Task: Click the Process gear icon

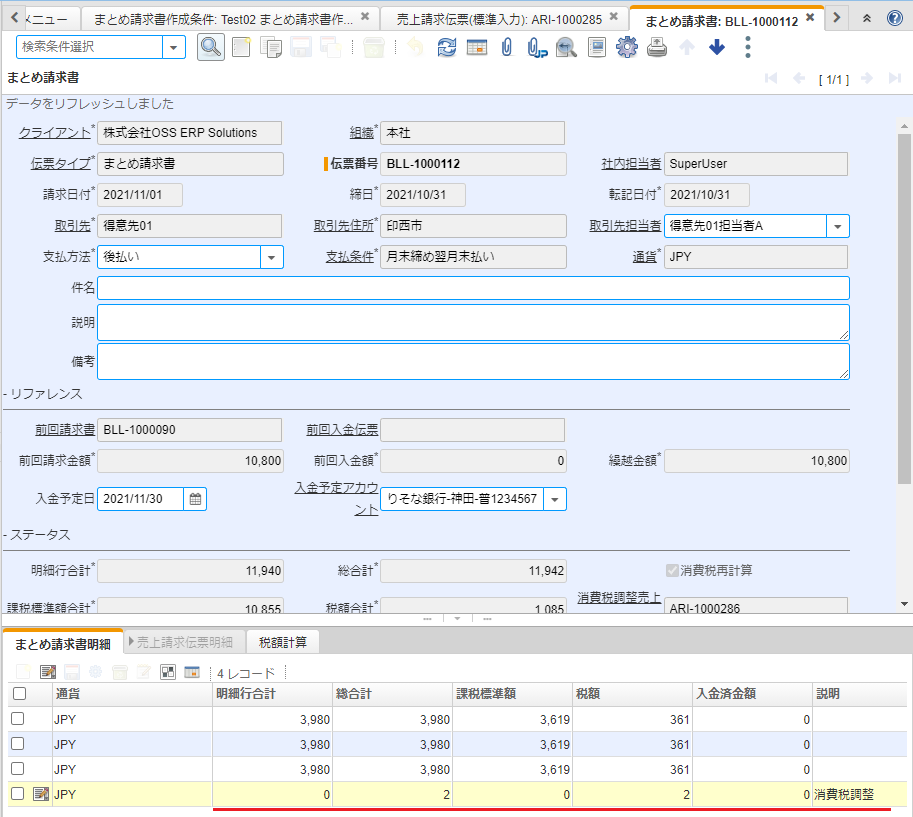Action: [x=627, y=47]
